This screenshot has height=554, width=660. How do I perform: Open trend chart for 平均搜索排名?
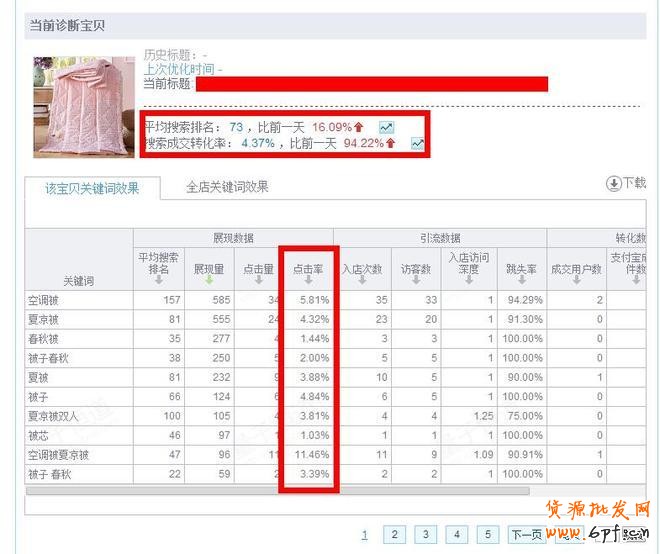(387, 128)
